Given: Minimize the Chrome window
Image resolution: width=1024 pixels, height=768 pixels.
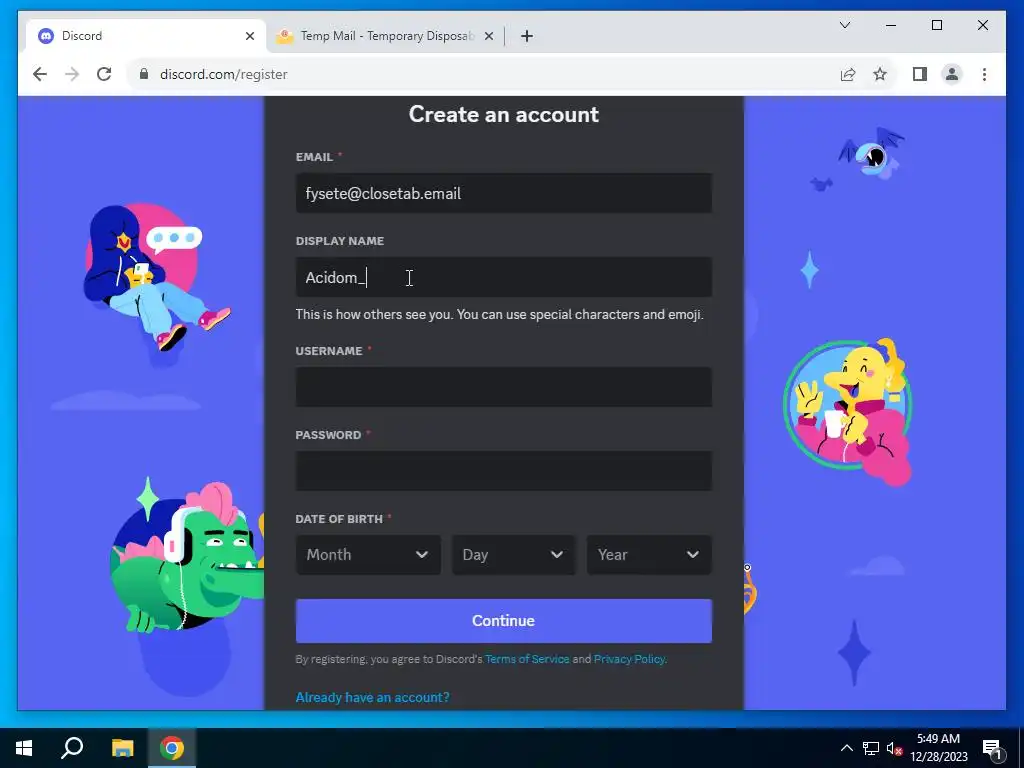Looking at the screenshot, I should click(891, 25).
